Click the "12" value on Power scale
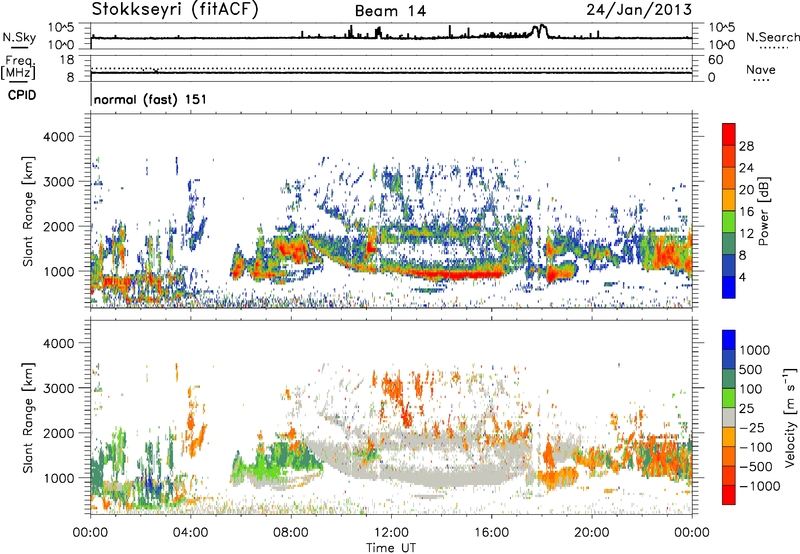Viewport: 800px width, 554px height. click(746, 234)
